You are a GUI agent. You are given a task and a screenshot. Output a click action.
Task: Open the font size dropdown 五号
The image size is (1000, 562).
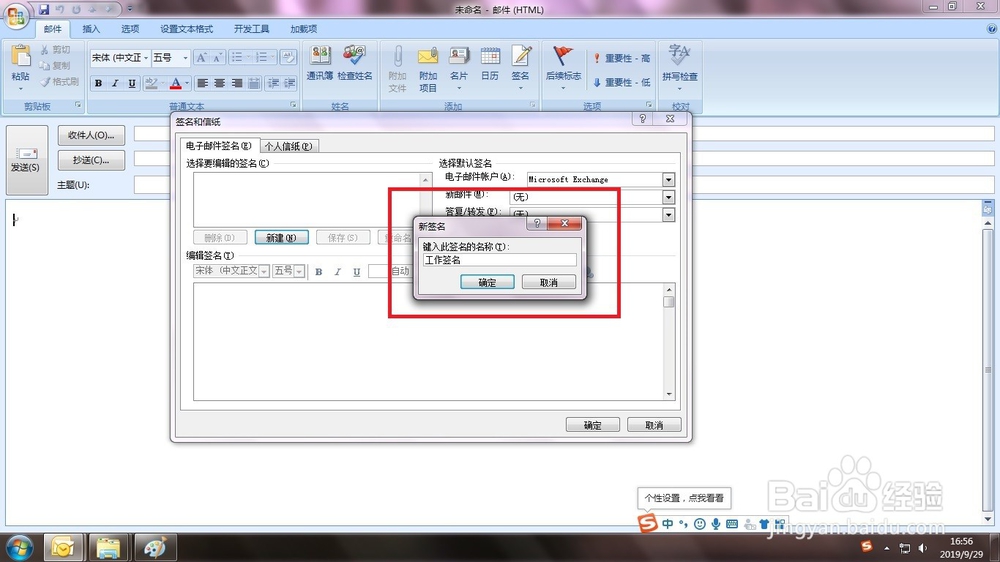(x=186, y=57)
